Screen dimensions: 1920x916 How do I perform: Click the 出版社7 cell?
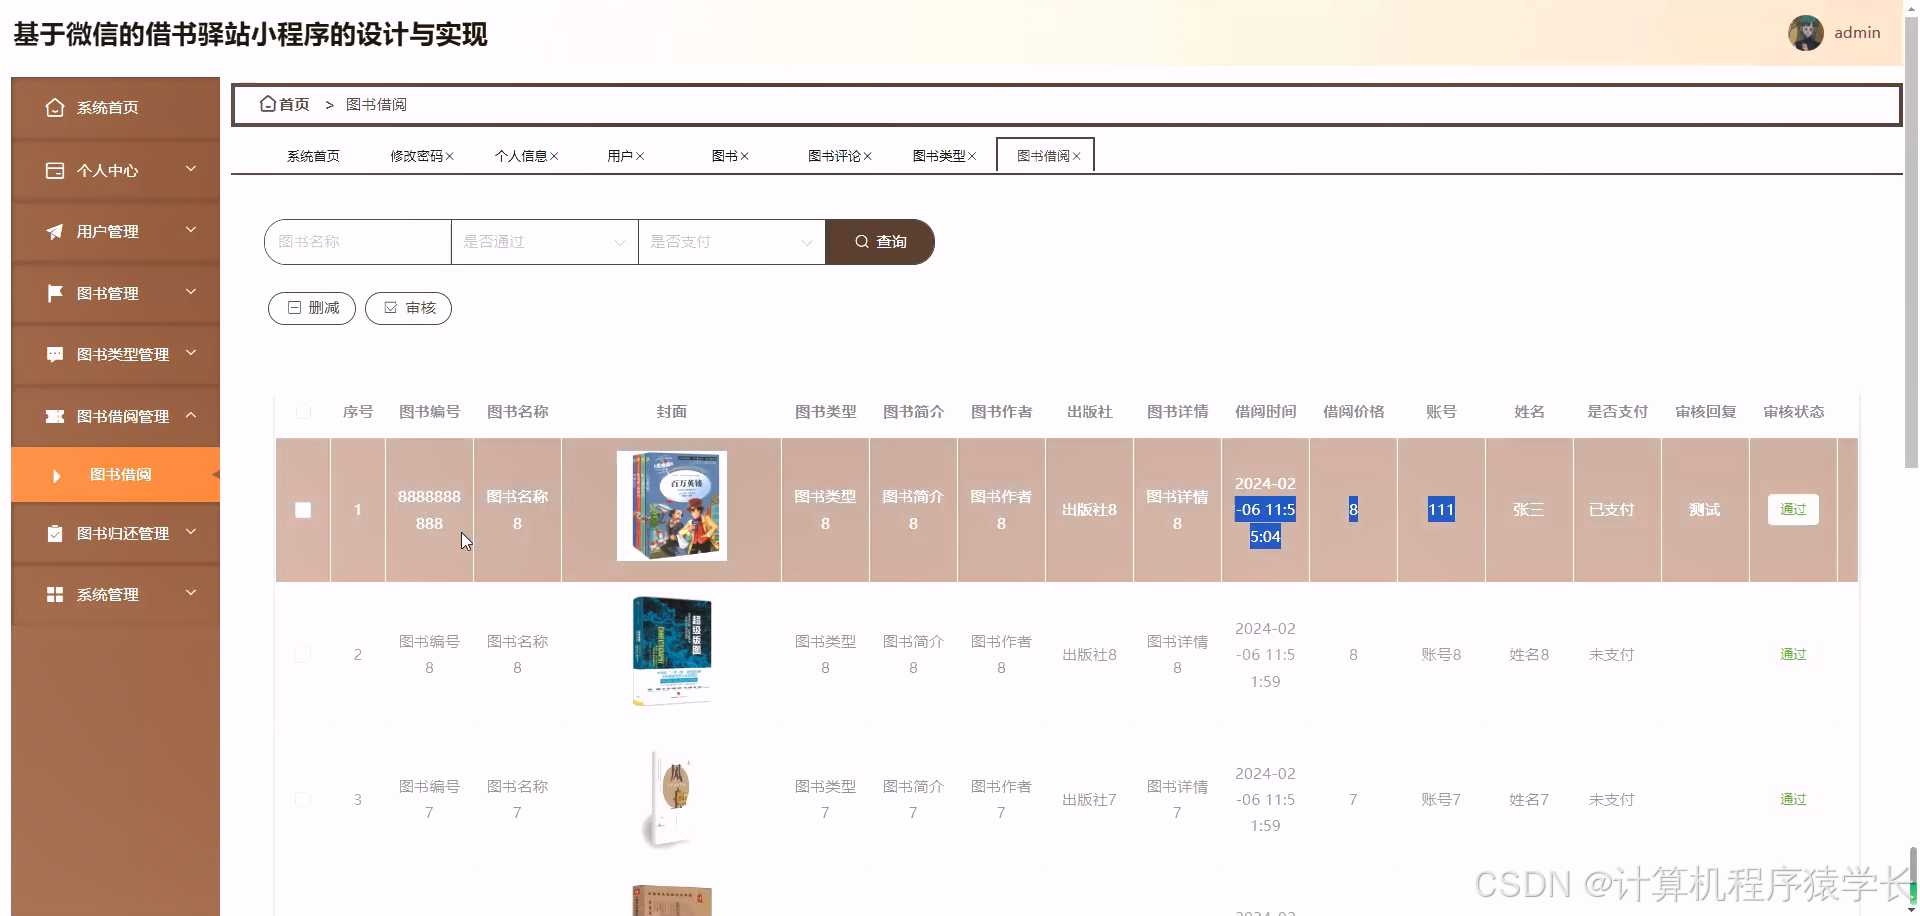point(1089,800)
